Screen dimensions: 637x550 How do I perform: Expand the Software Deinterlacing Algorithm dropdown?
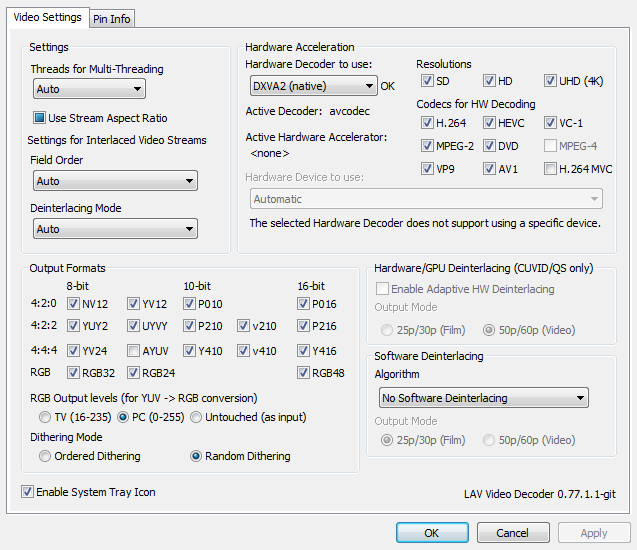(481, 398)
